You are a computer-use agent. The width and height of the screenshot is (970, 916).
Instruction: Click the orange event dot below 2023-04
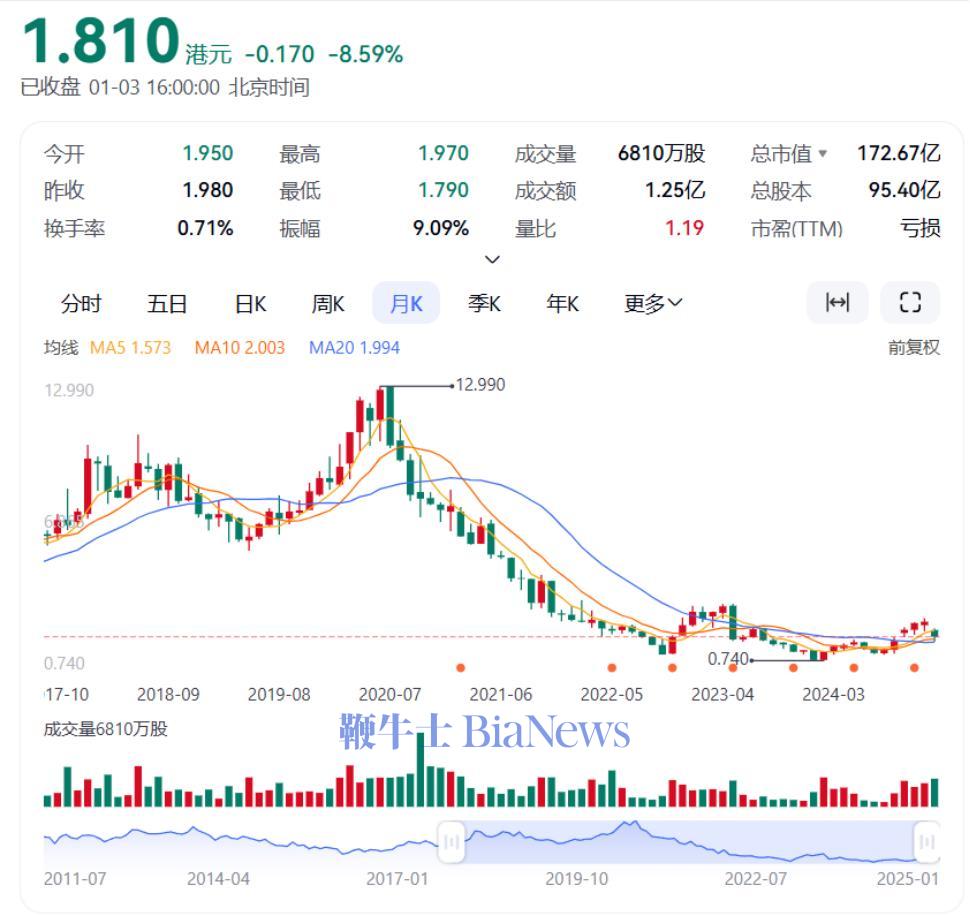(734, 667)
